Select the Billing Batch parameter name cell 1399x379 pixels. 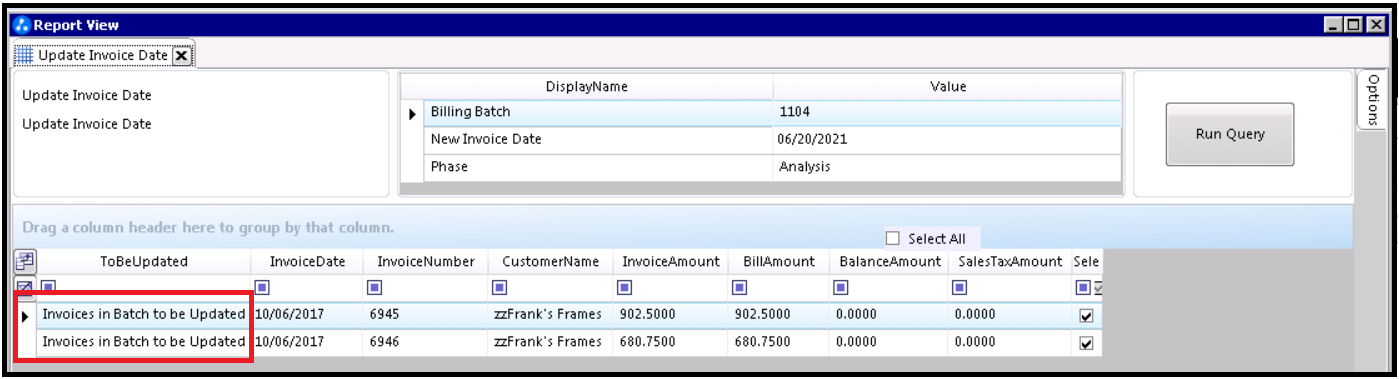[598, 113]
